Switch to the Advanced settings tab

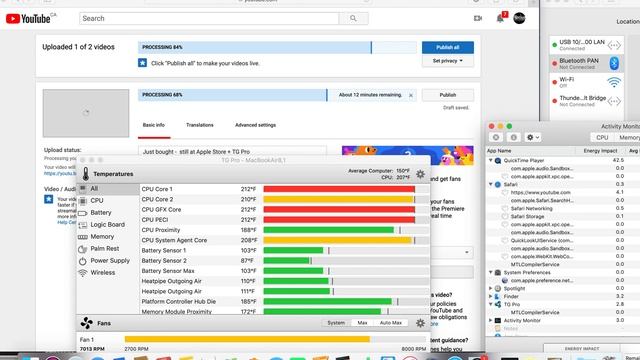pyautogui.click(x=256, y=125)
